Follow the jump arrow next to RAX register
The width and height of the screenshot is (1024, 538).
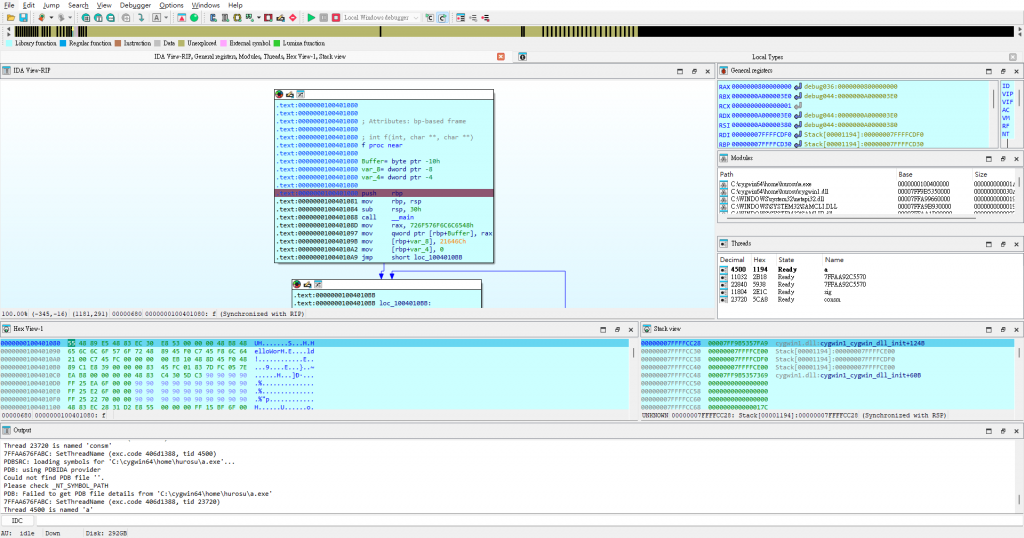(797, 86)
